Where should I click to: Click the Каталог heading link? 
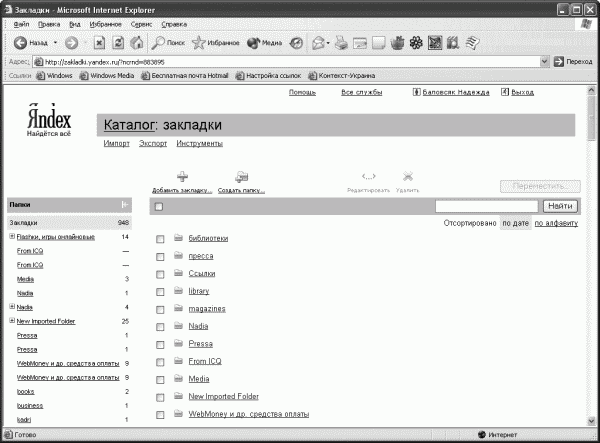[x=129, y=125]
